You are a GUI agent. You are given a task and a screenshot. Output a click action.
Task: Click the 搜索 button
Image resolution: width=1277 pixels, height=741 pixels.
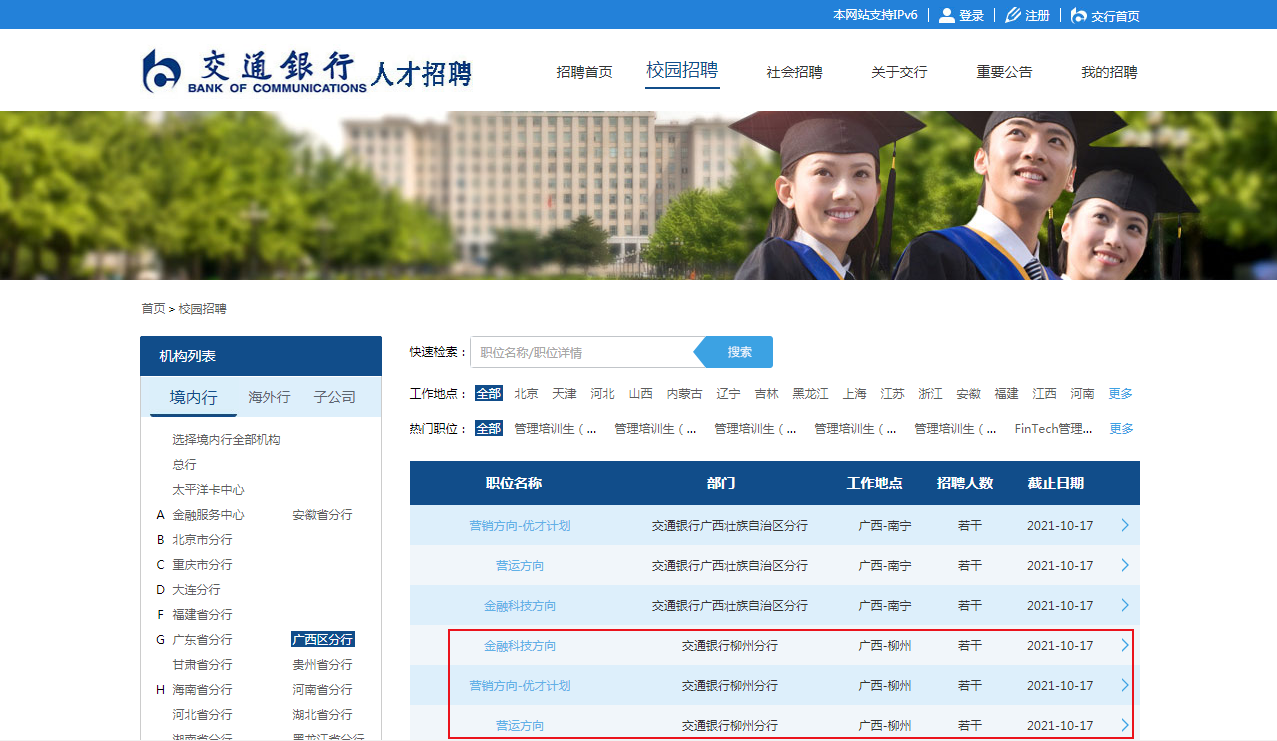pyautogui.click(x=739, y=352)
